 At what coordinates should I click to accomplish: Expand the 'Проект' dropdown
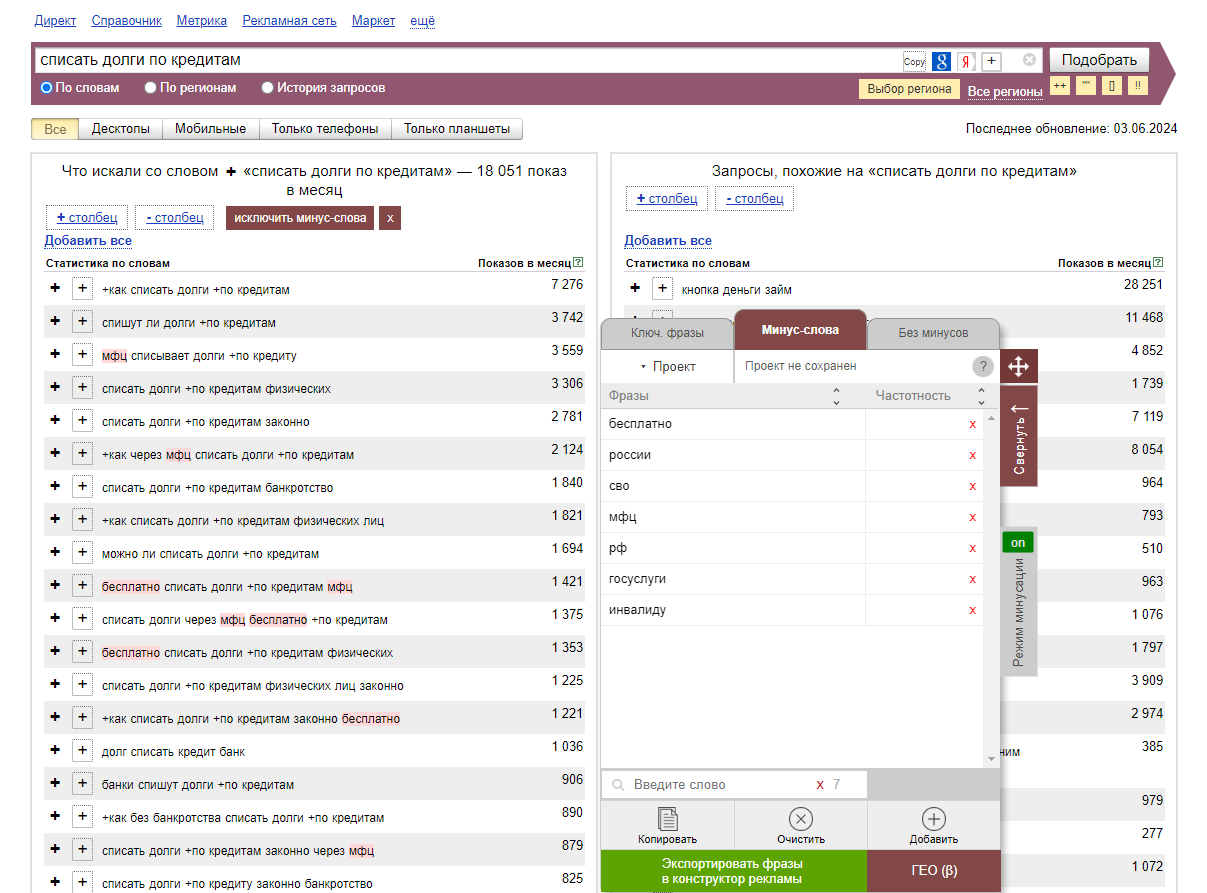point(668,367)
